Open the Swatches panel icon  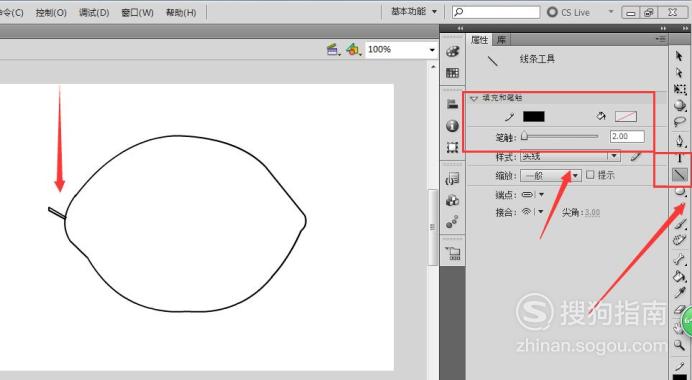pos(452,73)
